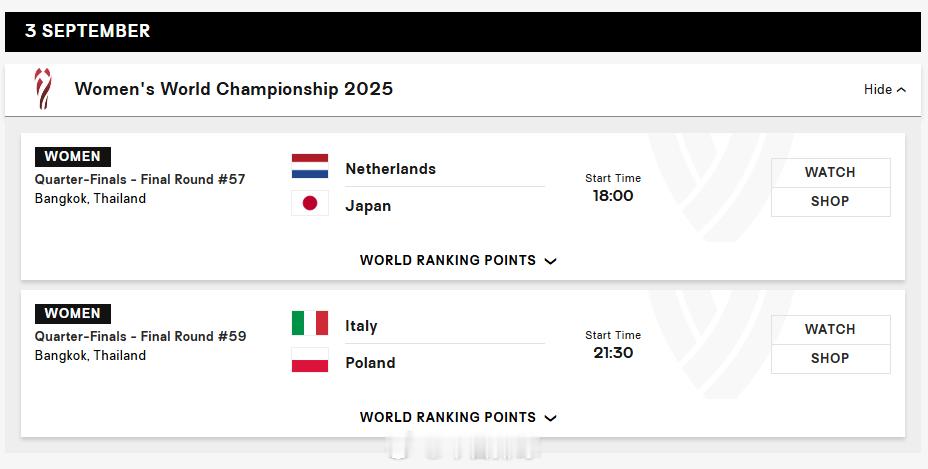Open Quarter-Finals Final Round #57 details
Image resolution: width=928 pixels, height=469 pixels.
(140, 179)
